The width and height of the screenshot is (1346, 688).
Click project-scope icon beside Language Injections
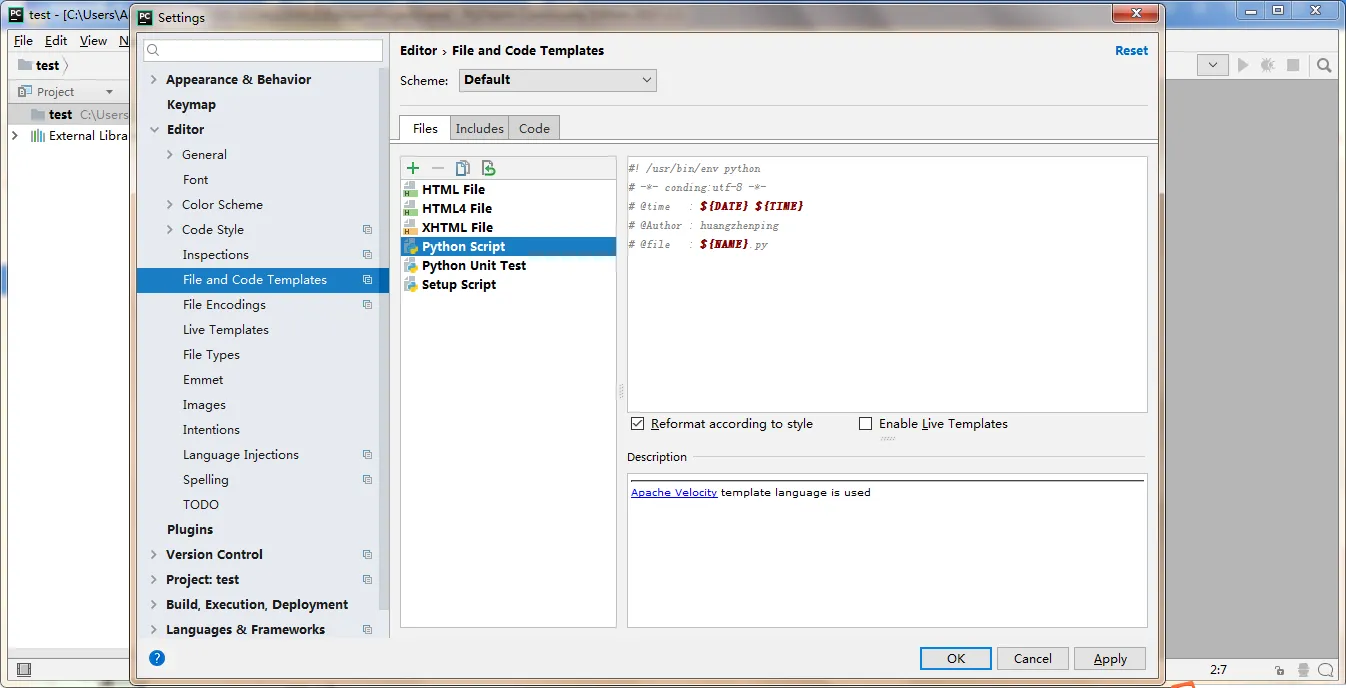click(367, 455)
